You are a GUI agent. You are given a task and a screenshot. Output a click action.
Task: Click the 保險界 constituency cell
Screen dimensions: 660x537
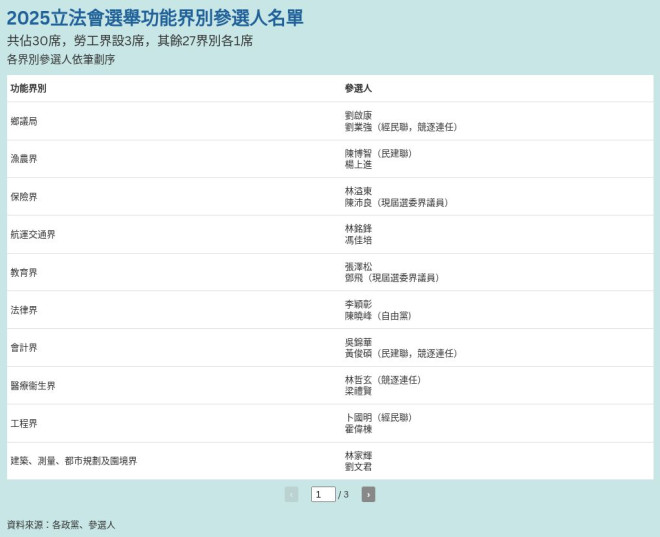point(24,197)
